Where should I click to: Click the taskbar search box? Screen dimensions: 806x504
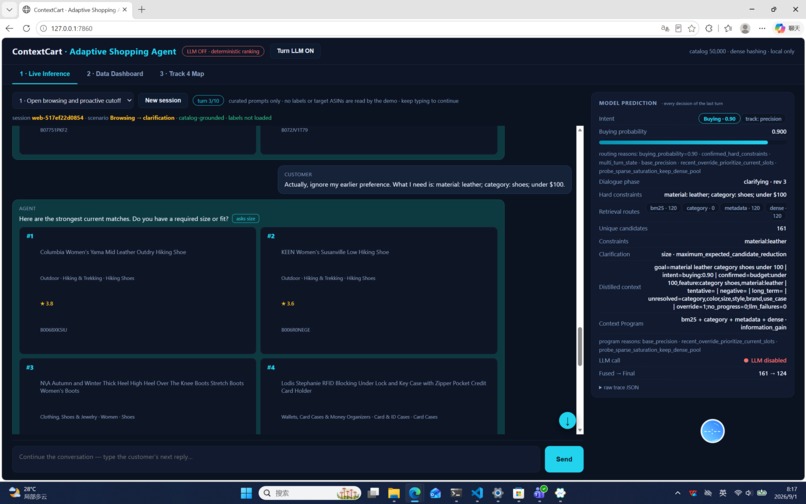click(310, 493)
